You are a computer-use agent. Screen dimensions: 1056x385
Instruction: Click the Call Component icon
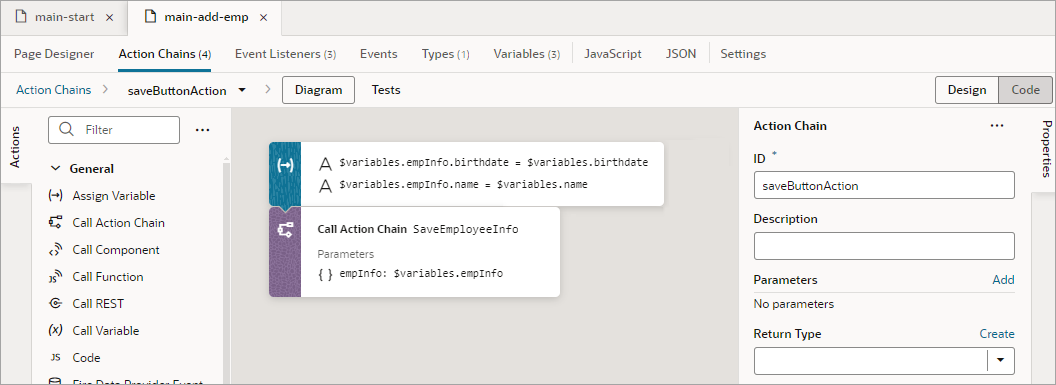56,250
